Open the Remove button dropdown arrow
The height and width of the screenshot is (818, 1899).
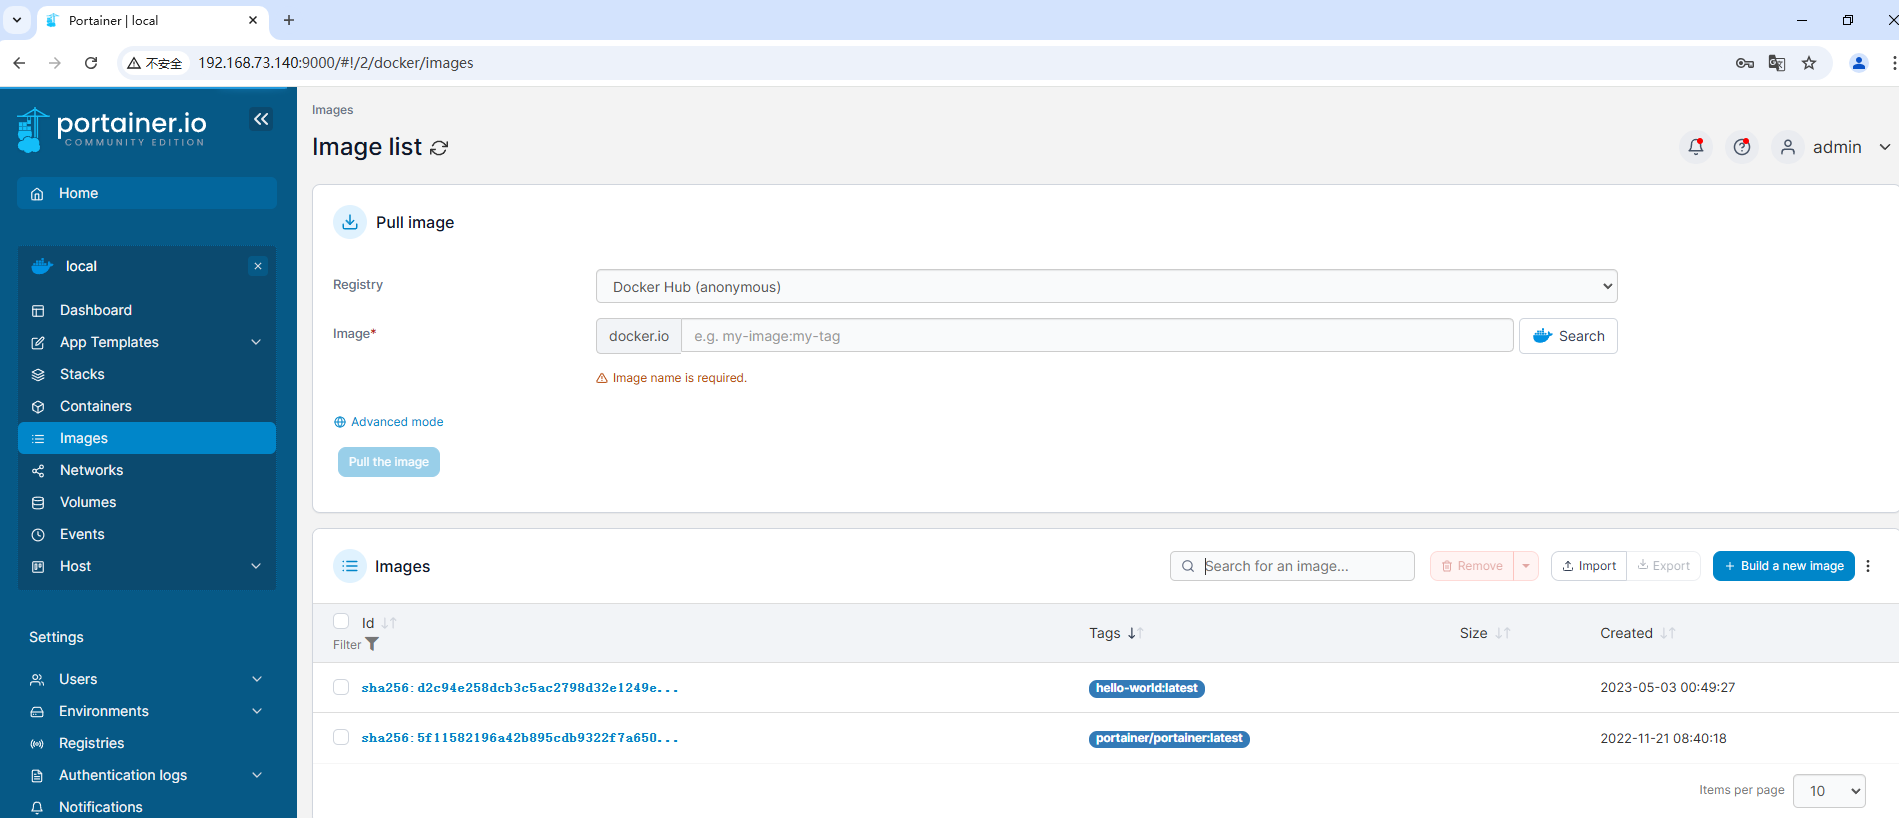pyautogui.click(x=1526, y=566)
